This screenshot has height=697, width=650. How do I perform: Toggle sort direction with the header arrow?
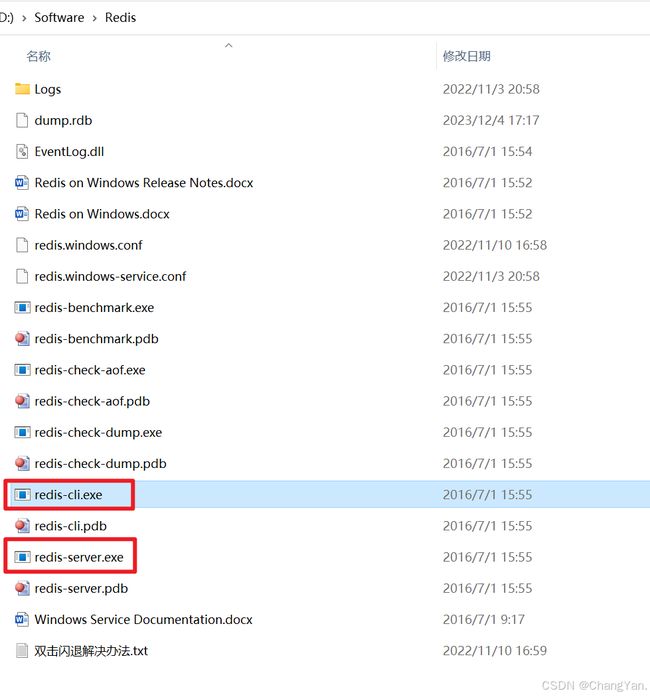tap(229, 45)
